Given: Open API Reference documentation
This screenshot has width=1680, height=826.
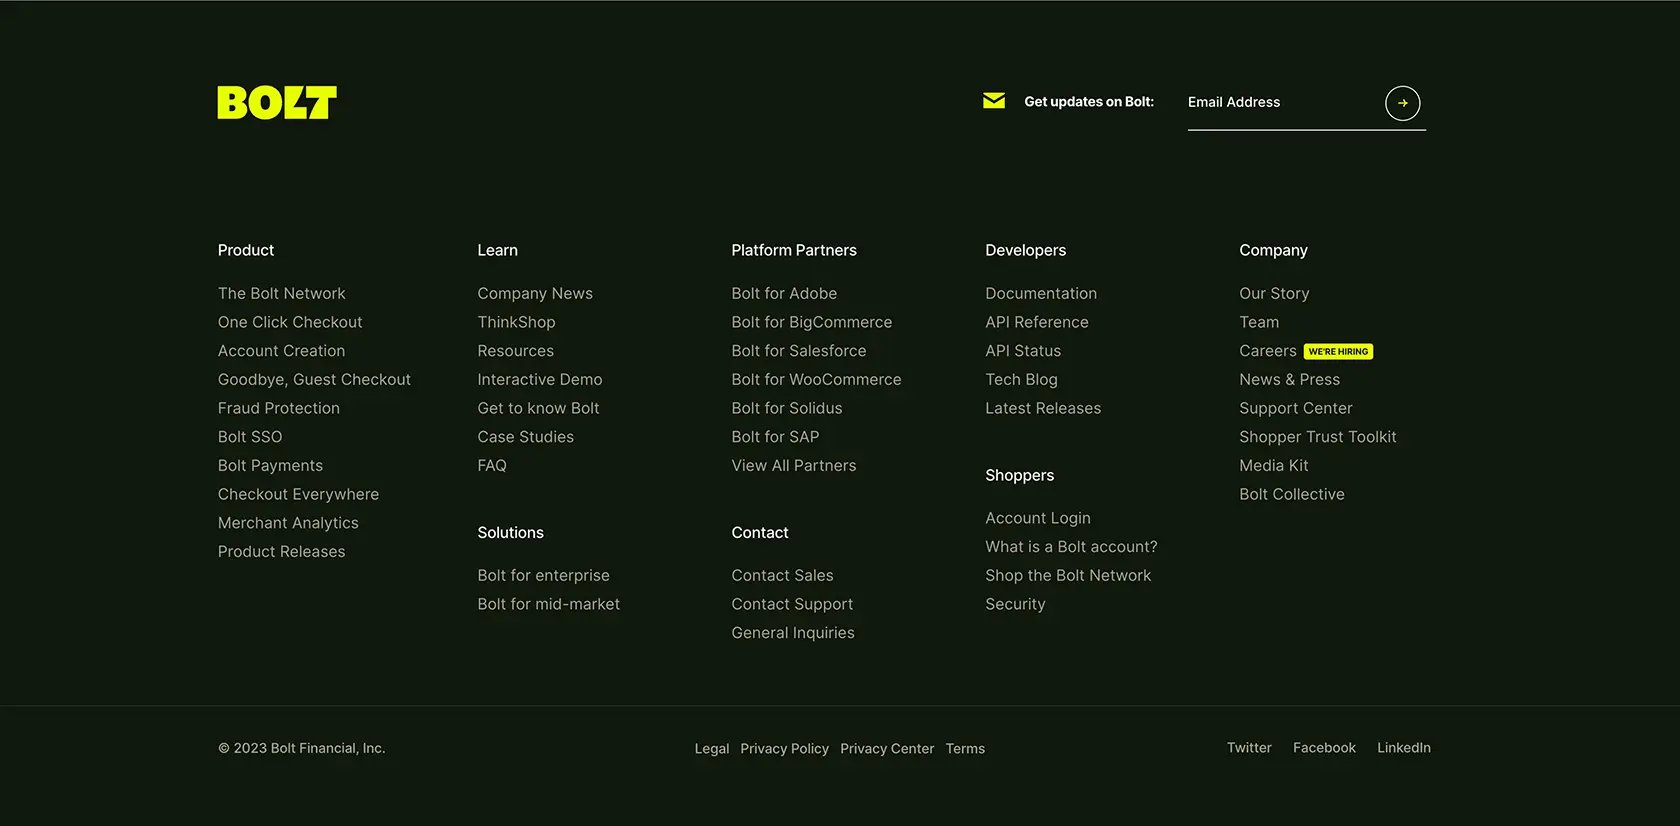Looking at the screenshot, I should [1037, 322].
